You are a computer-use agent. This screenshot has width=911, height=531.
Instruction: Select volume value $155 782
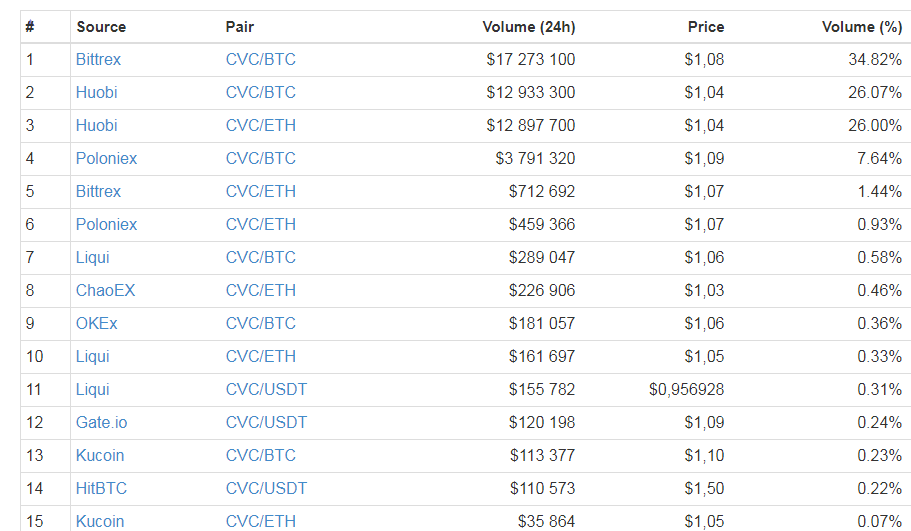coord(541,390)
